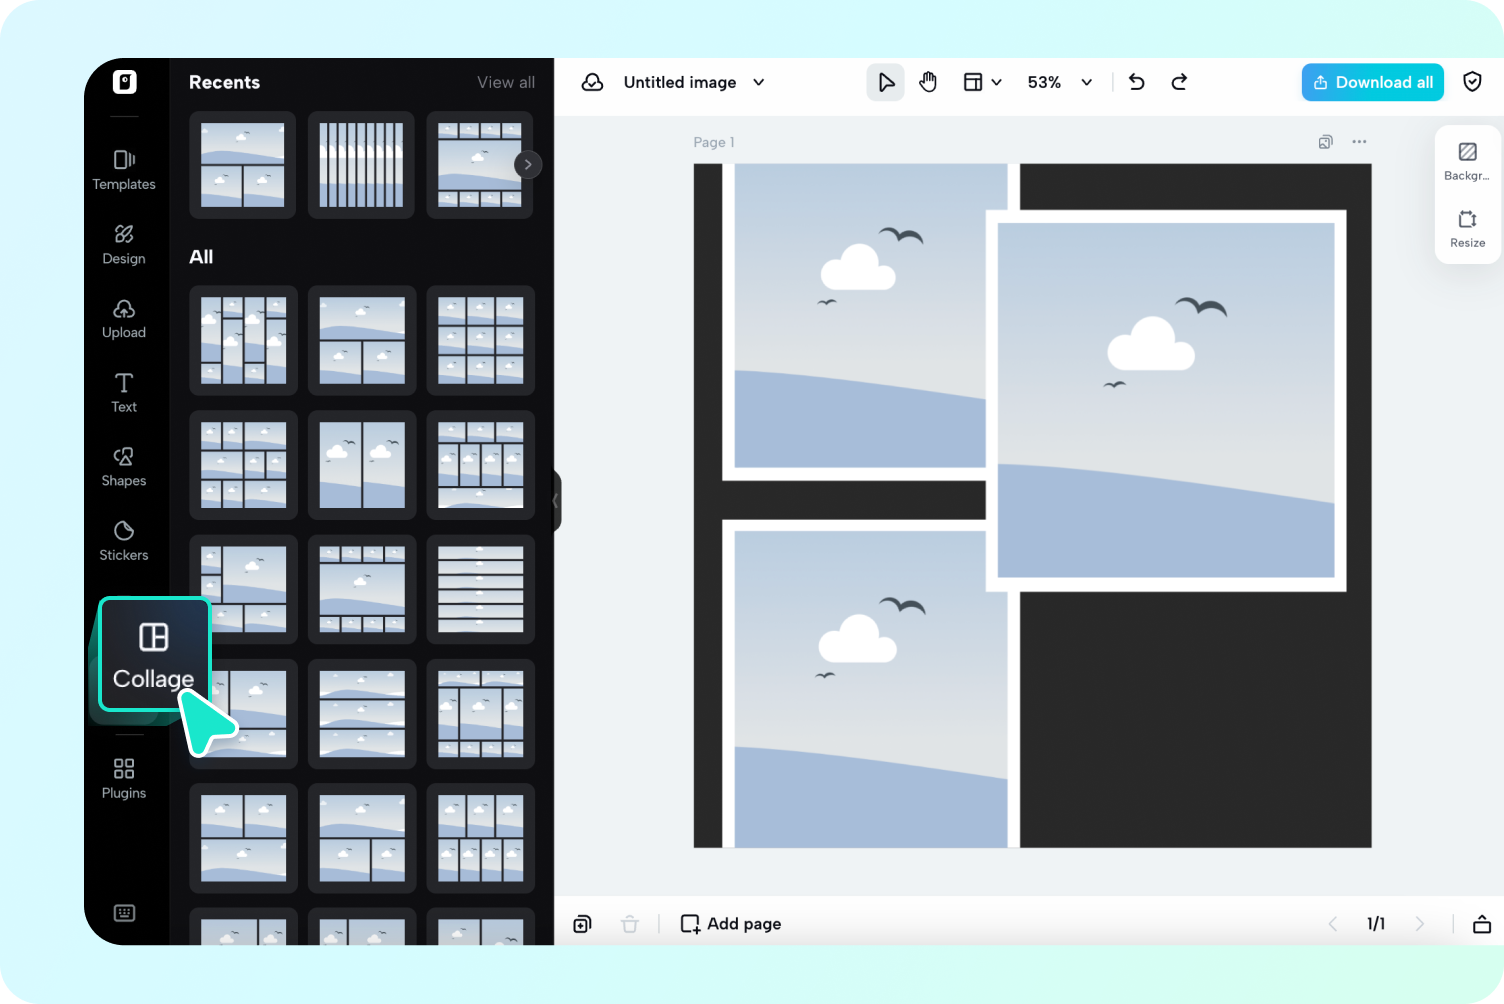
Task: Expand the Untitled image title dropdown
Action: click(x=759, y=82)
